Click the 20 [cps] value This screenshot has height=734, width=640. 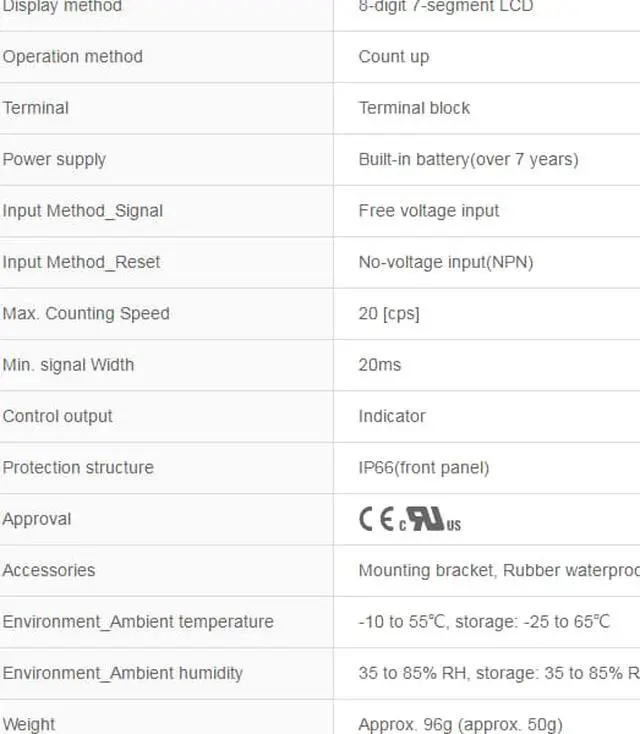pos(389,314)
